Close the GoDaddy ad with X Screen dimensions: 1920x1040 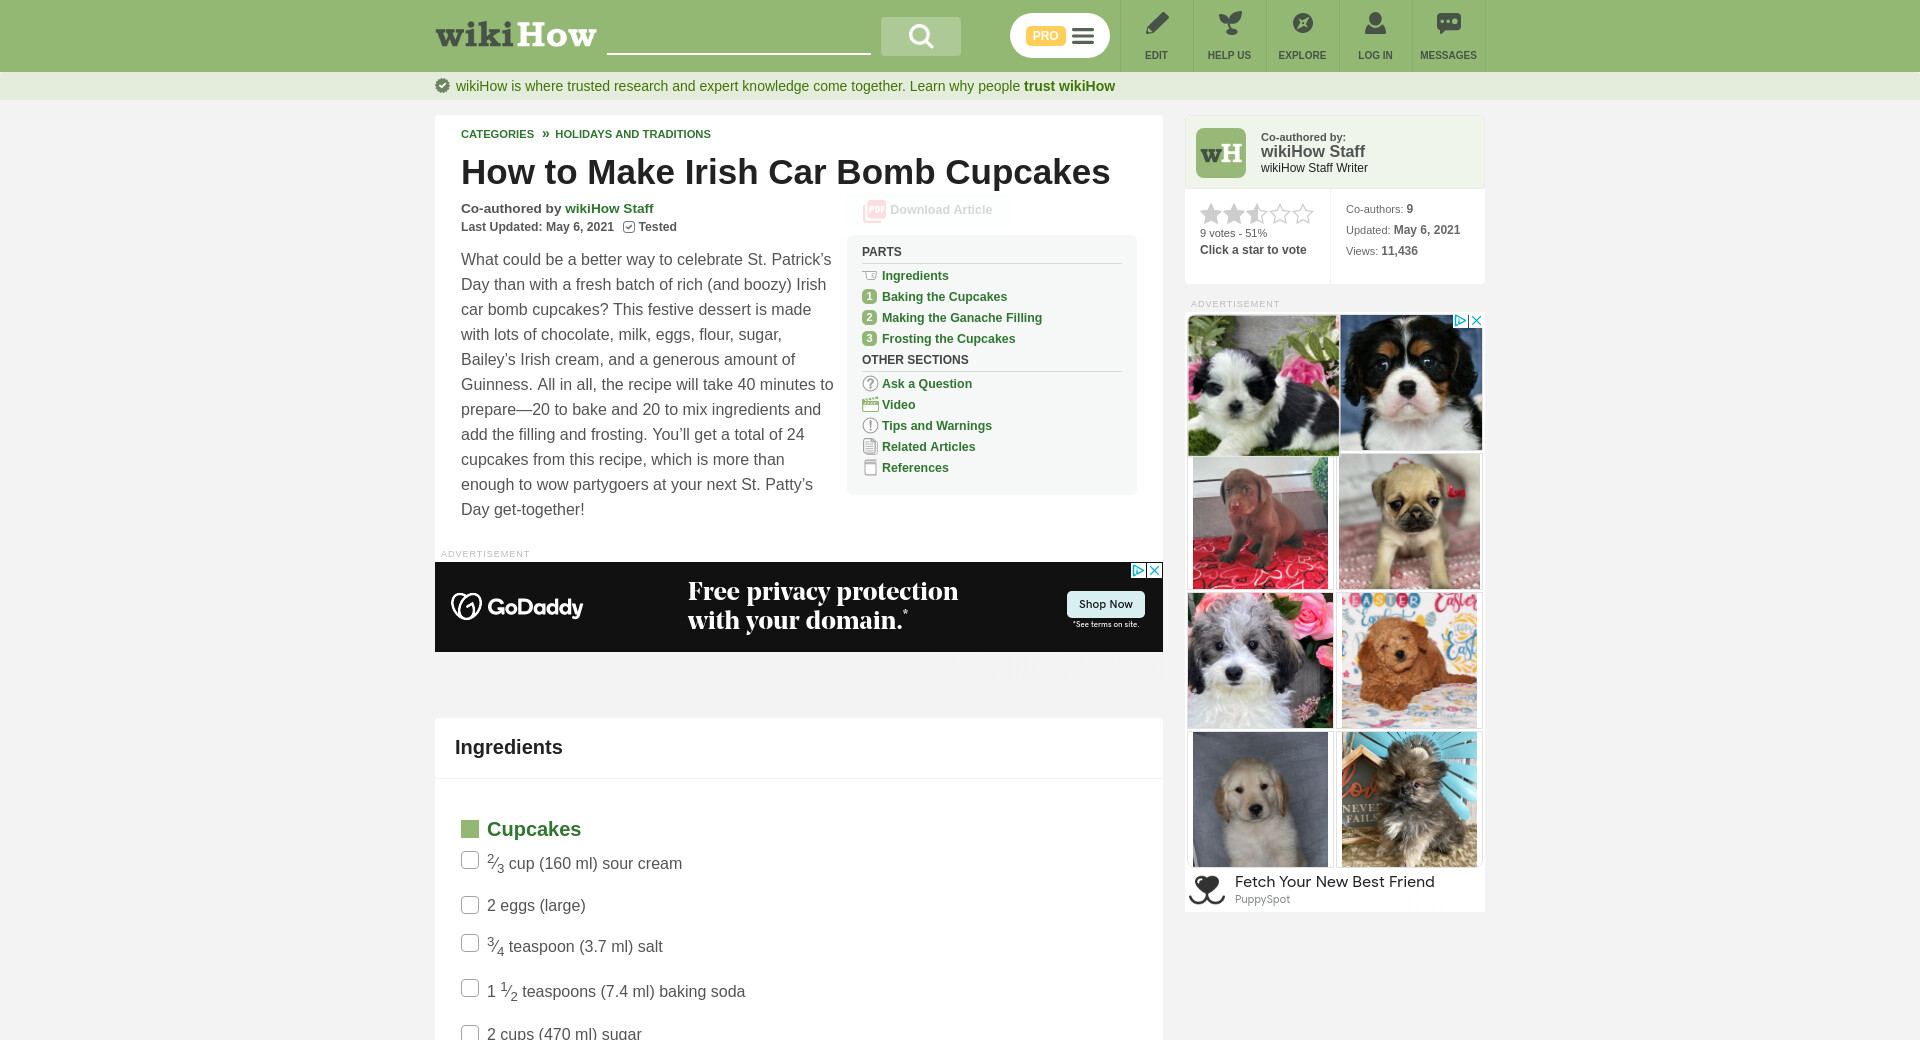pos(1154,570)
